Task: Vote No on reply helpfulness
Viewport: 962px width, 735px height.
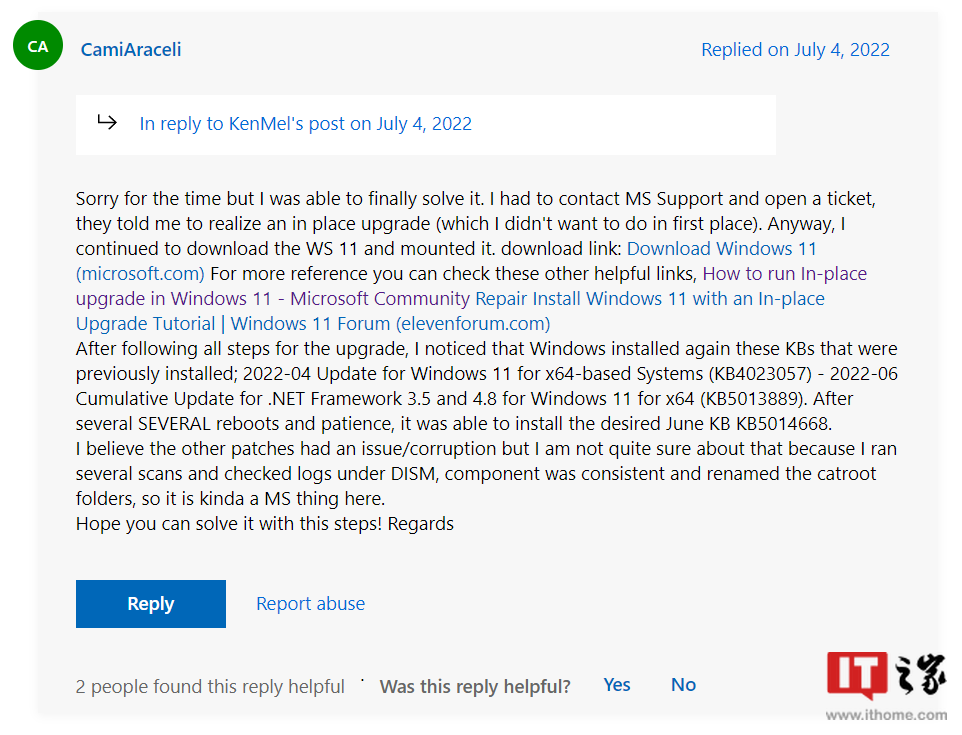Action: (683, 685)
